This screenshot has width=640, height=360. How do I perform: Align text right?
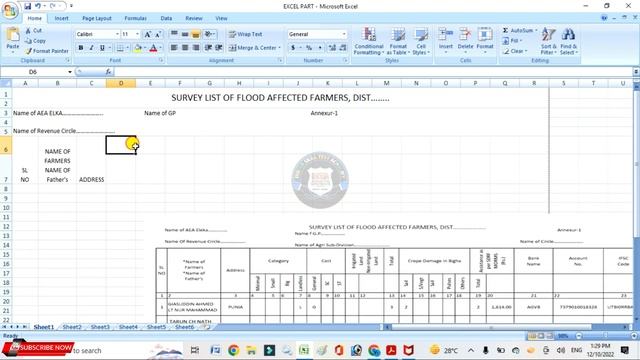tap(196, 48)
